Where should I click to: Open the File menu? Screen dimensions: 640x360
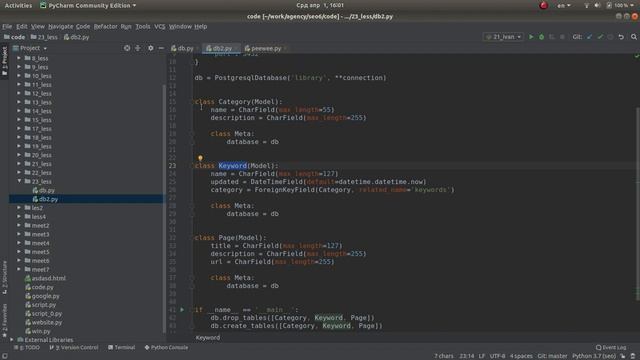7,27
